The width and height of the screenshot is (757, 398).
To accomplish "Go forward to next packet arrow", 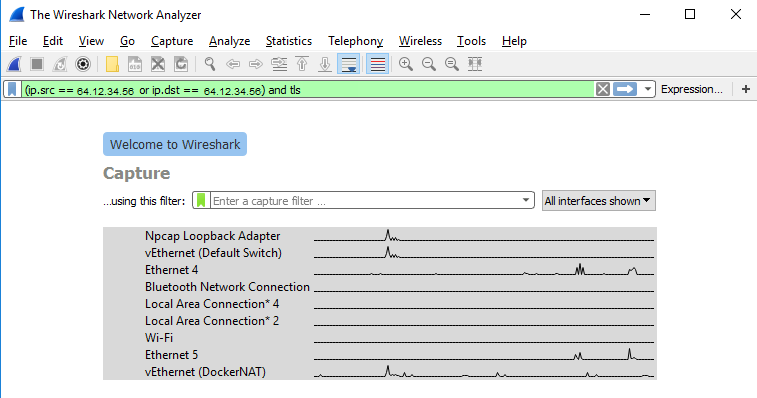I will click(256, 64).
